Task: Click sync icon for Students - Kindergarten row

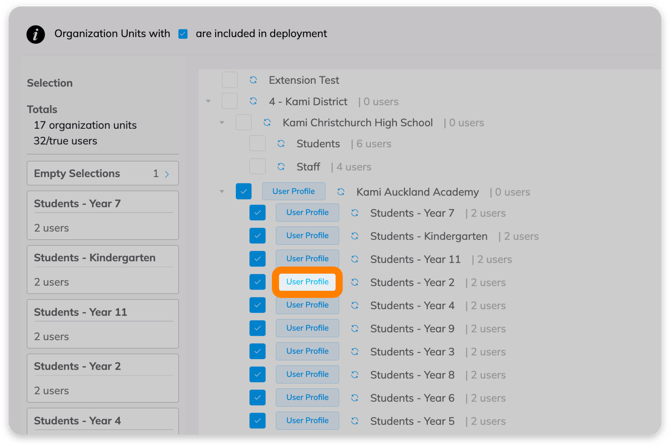Action: pyautogui.click(x=355, y=236)
